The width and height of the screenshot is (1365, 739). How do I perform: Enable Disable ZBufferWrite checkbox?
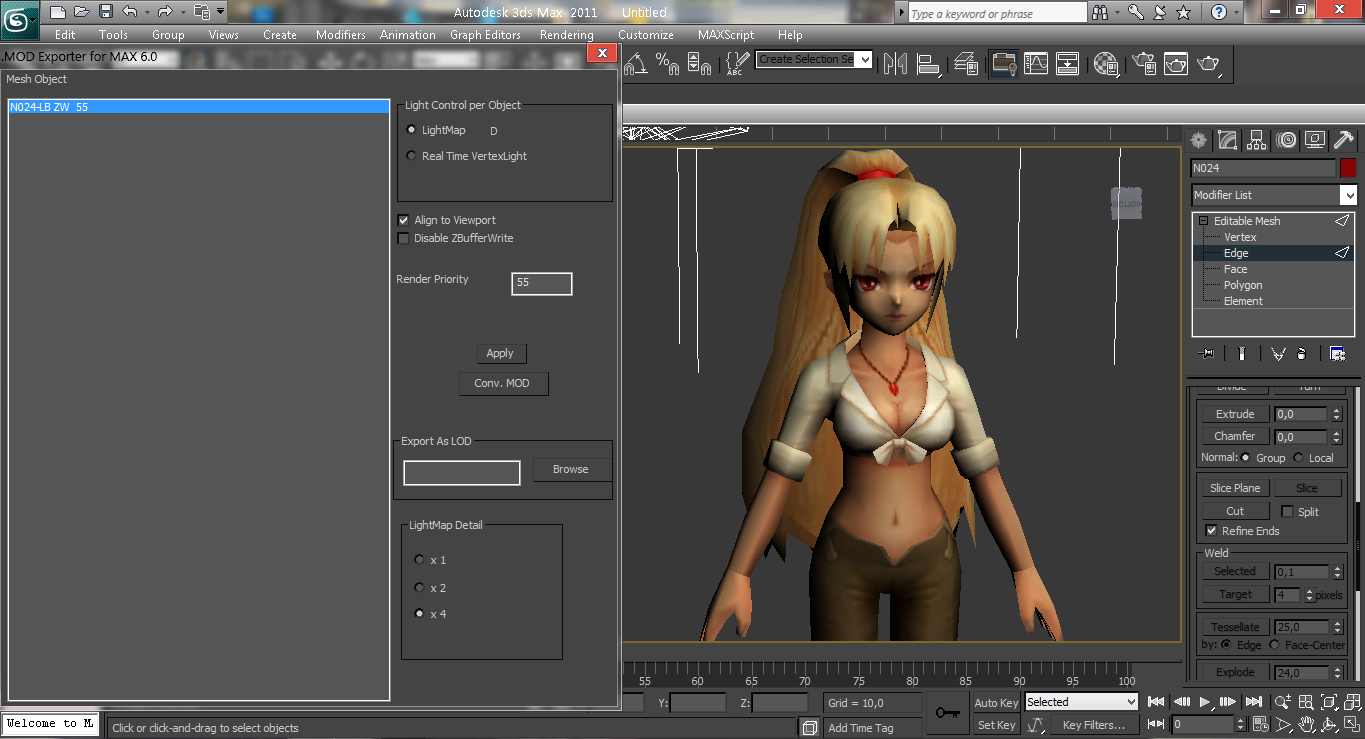pyautogui.click(x=404, y=238)
